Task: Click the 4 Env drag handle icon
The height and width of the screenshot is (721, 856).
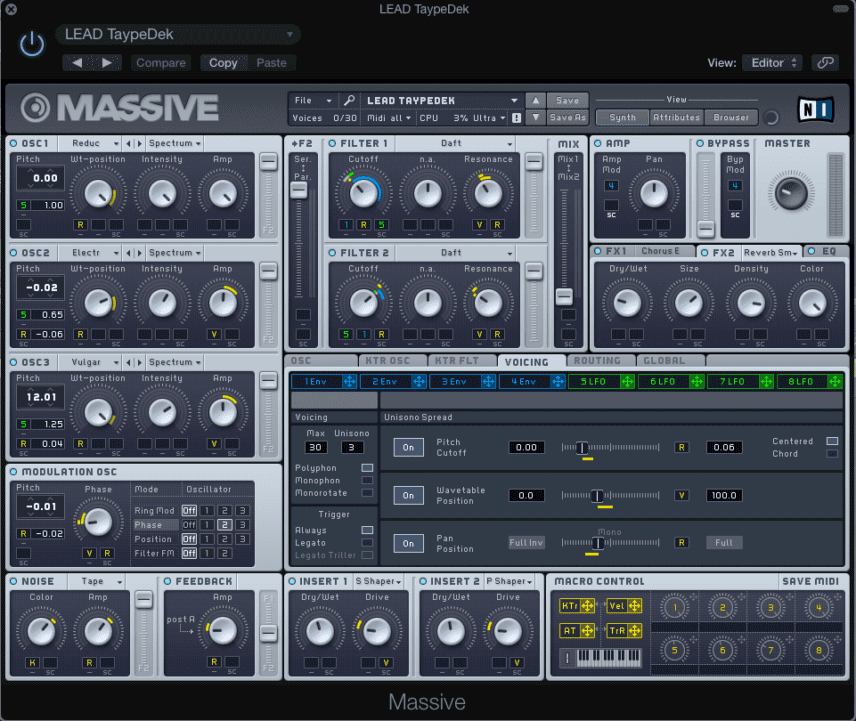Action: point(557,382)
